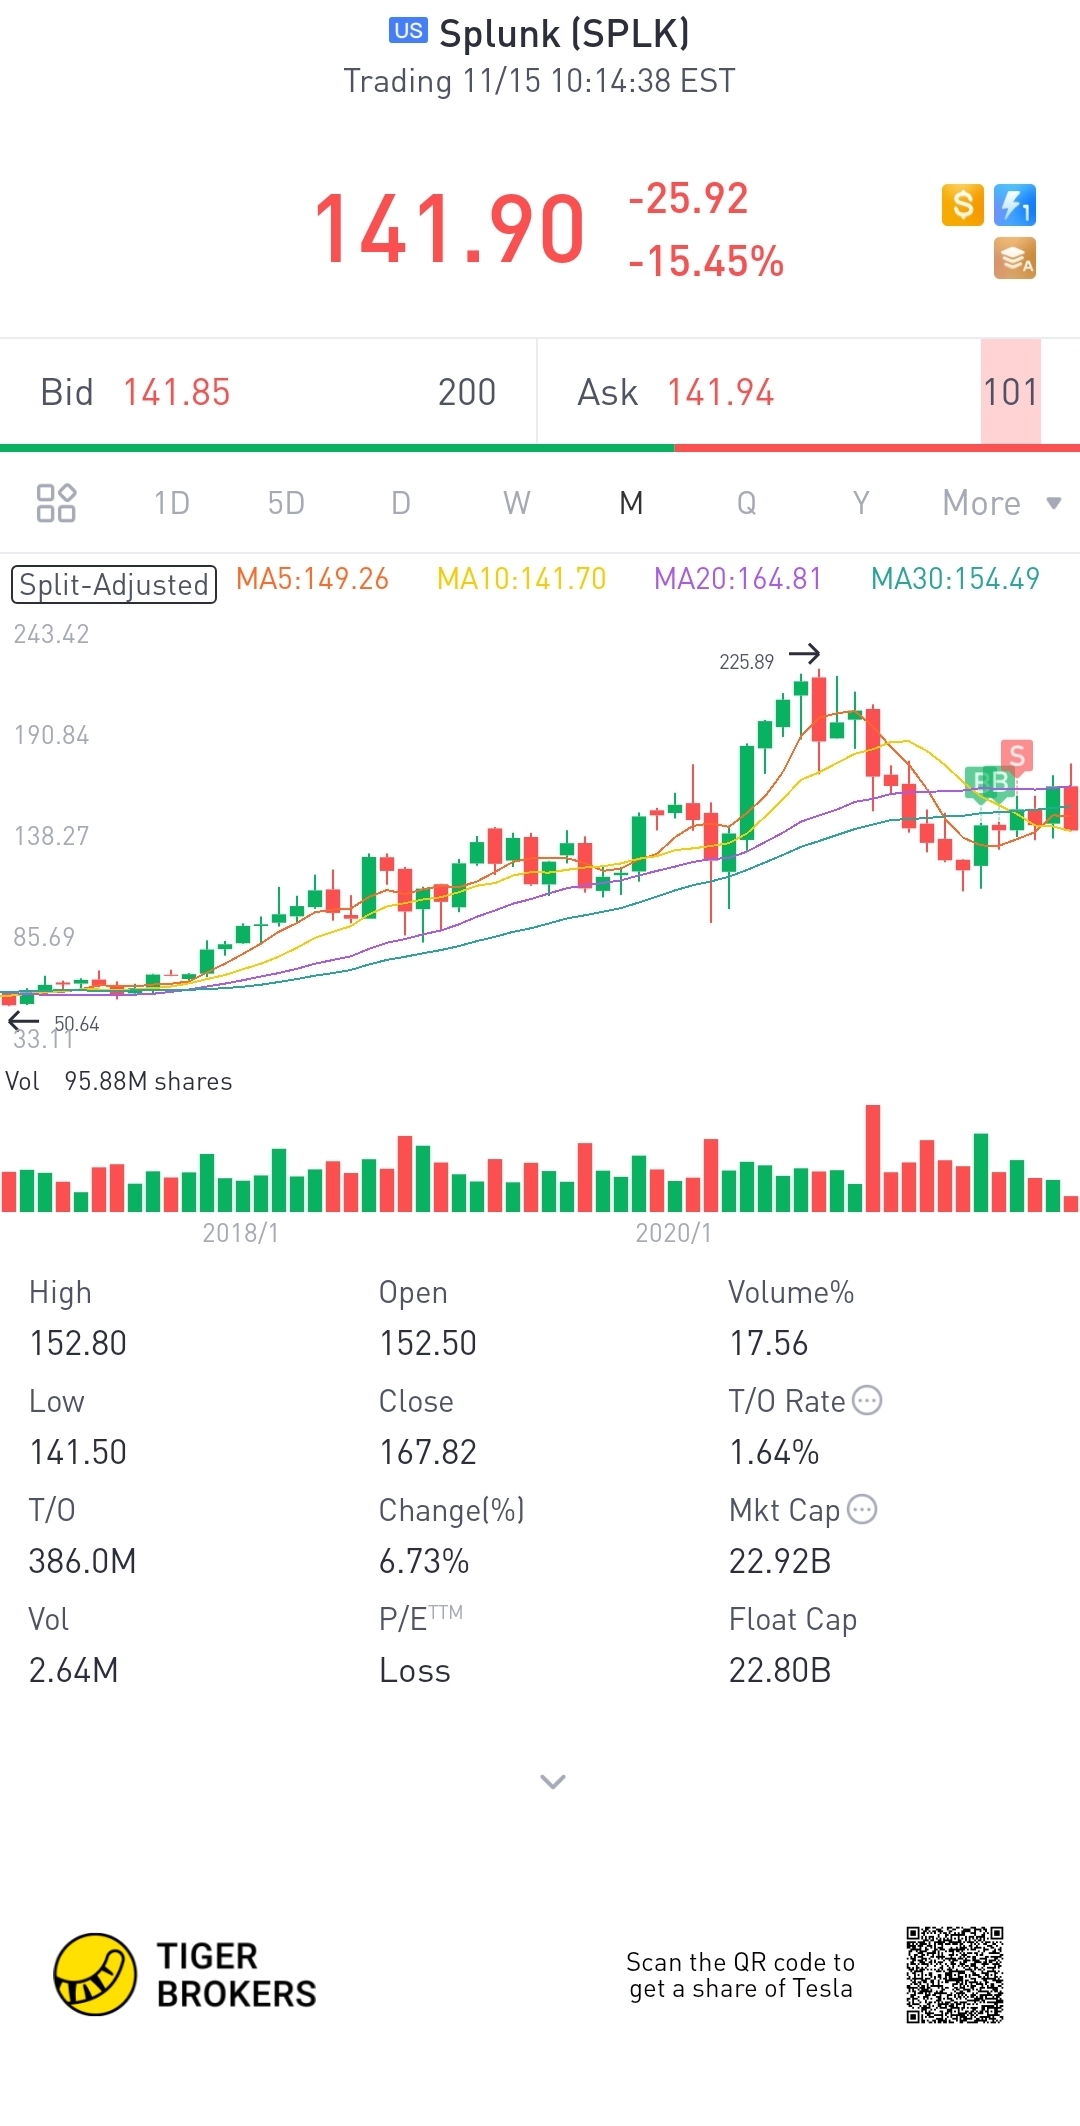Viewport: 1080px width, 2126px height.
Task: Tap Vol 95.88M shares label
Action: pos(119,1081)
